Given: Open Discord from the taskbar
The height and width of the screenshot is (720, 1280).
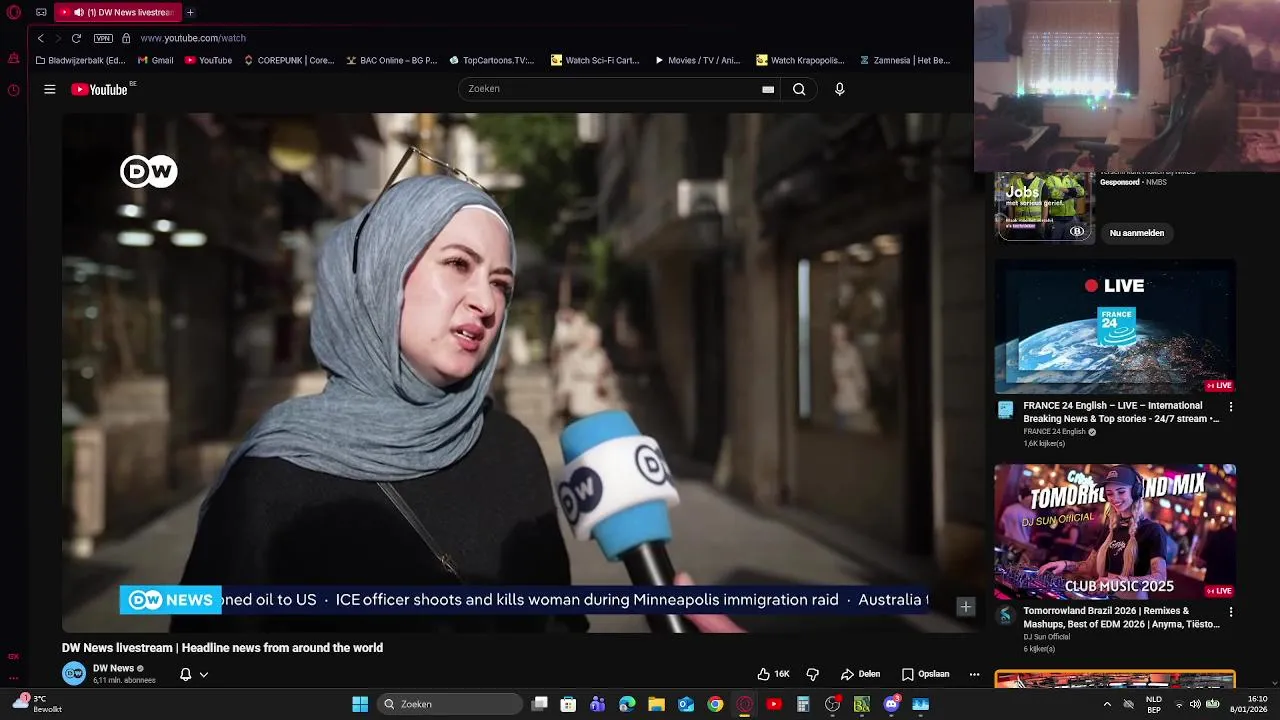Looking at the screenshot, I should click(x=891, y=704).
